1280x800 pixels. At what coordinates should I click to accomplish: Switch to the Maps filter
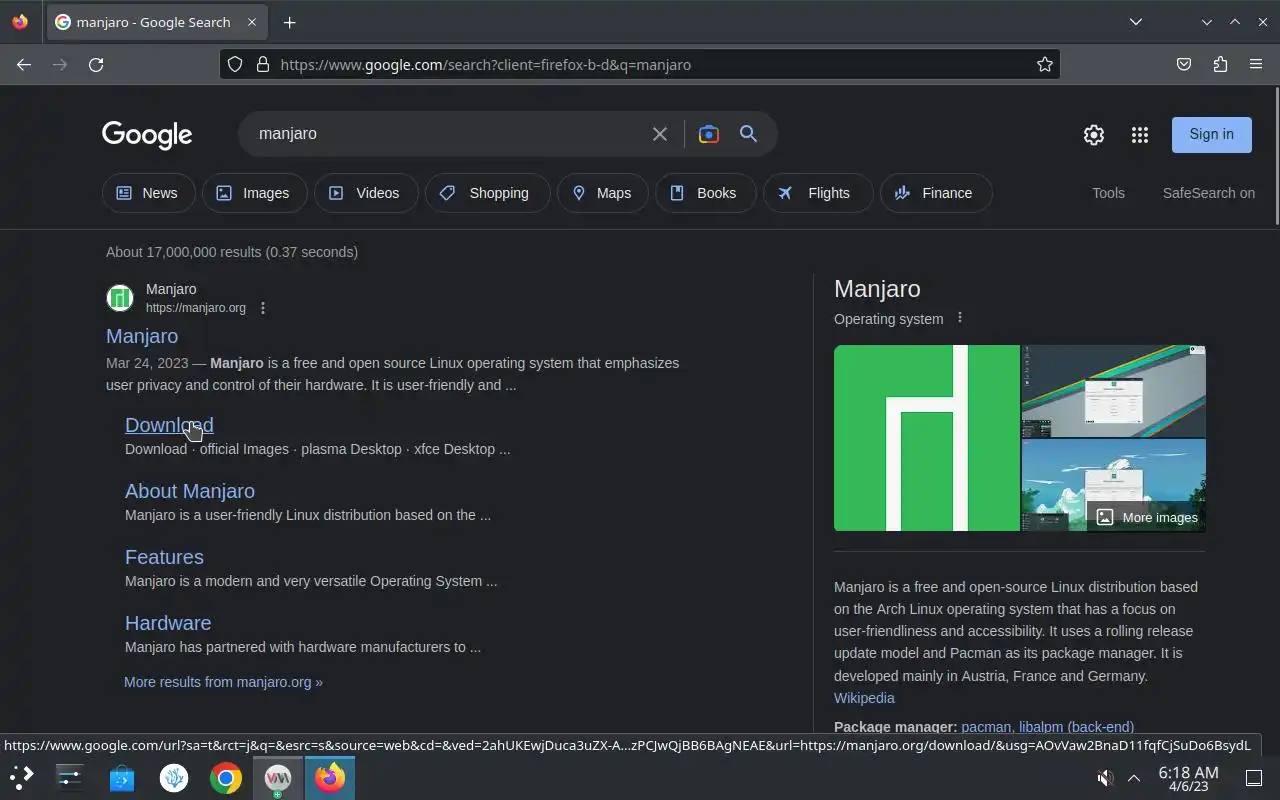(602, 193)
